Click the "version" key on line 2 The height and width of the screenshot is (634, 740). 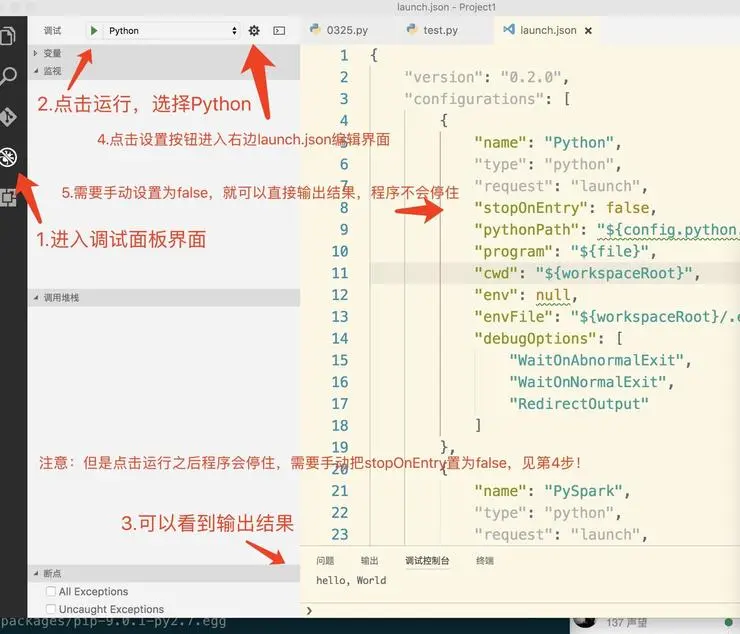click(x=444, y=77)
